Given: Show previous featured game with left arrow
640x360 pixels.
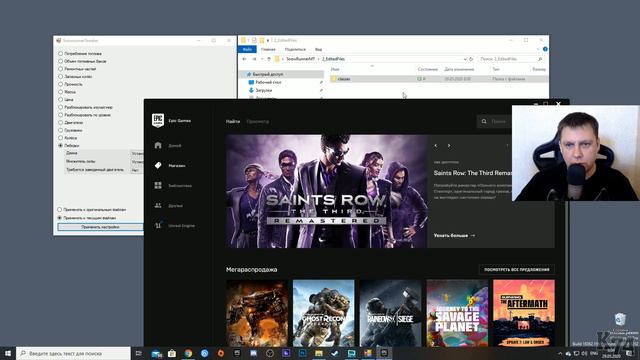Looking at the screenshot, I should (x=436, y=146).
